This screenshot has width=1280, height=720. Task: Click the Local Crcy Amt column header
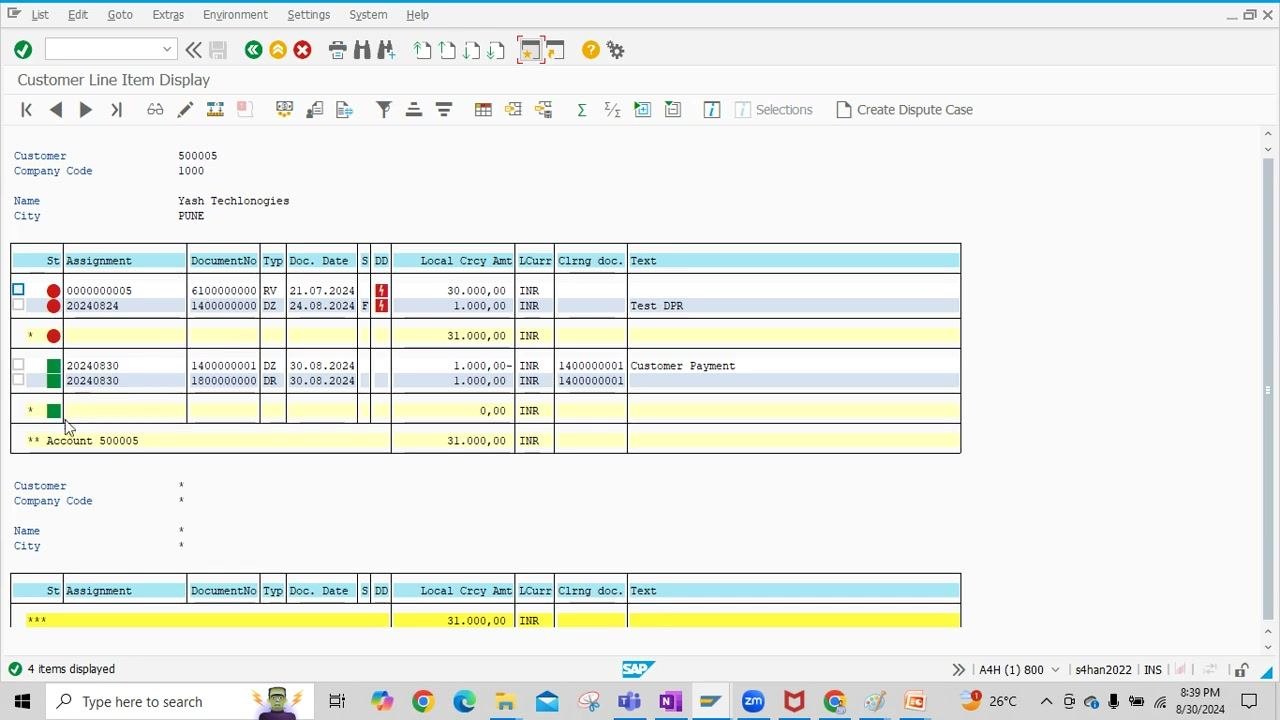coord(453,261)
